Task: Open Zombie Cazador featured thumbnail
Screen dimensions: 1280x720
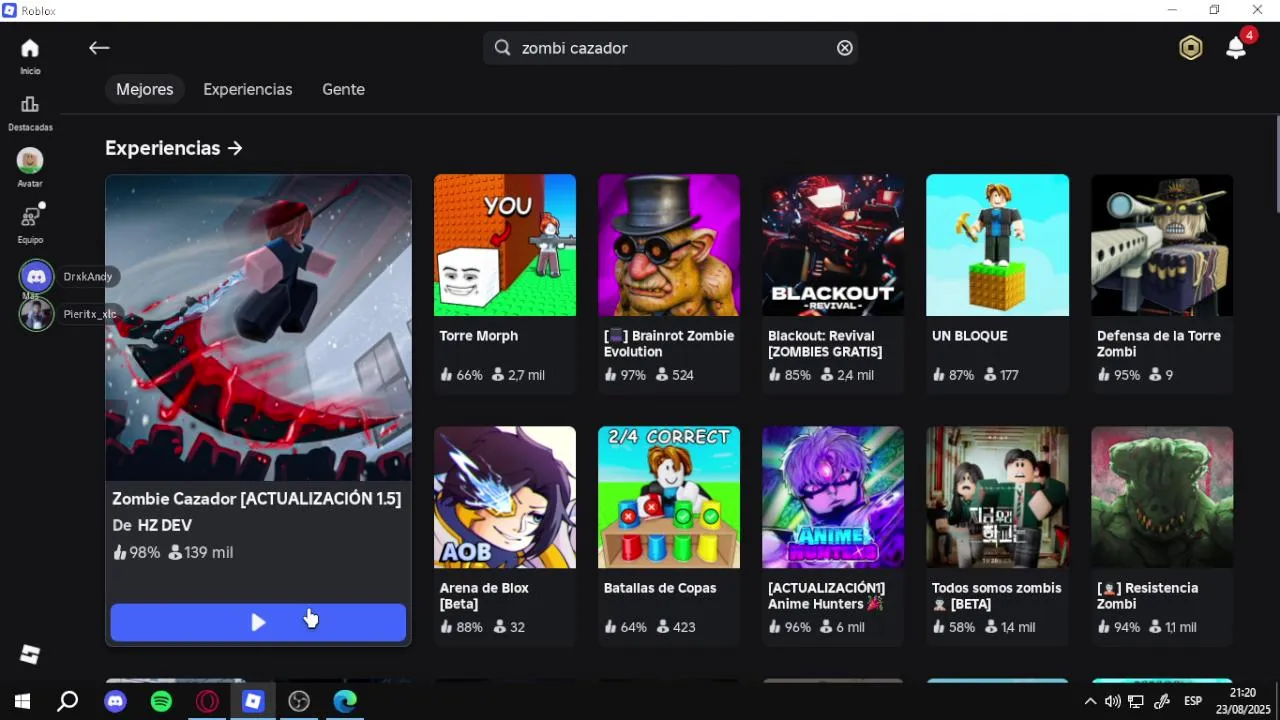Action: 258,328
